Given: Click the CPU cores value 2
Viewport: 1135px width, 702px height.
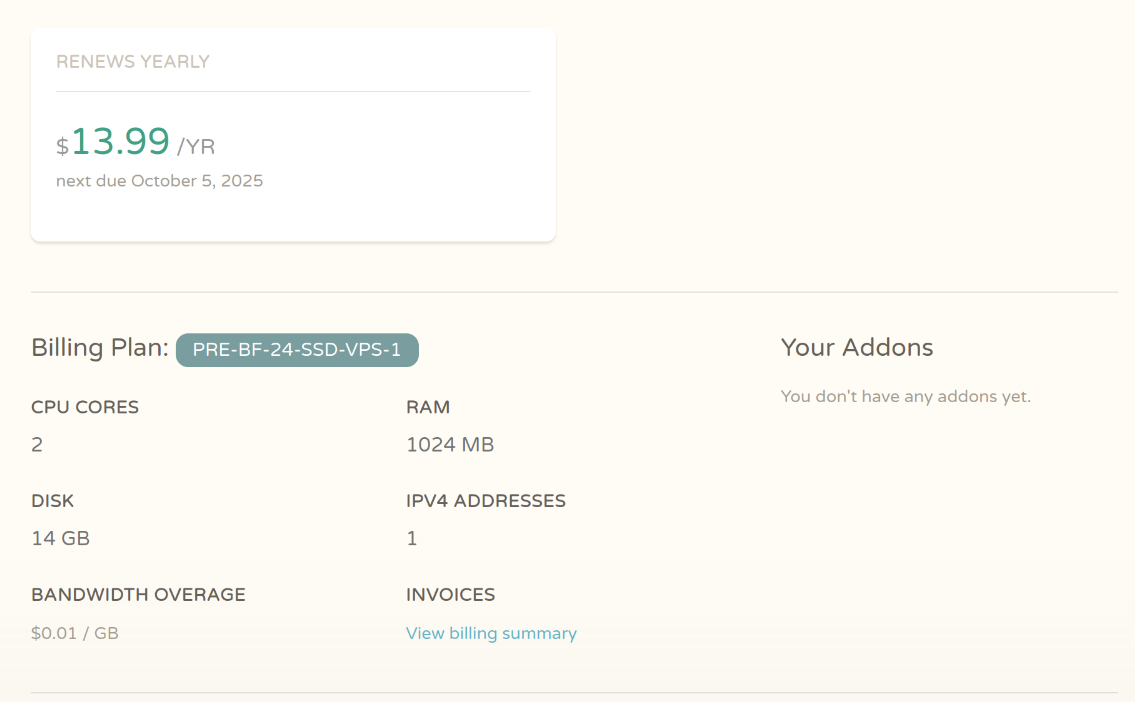Looking at the screenshot, I should (x=37, y=444).
